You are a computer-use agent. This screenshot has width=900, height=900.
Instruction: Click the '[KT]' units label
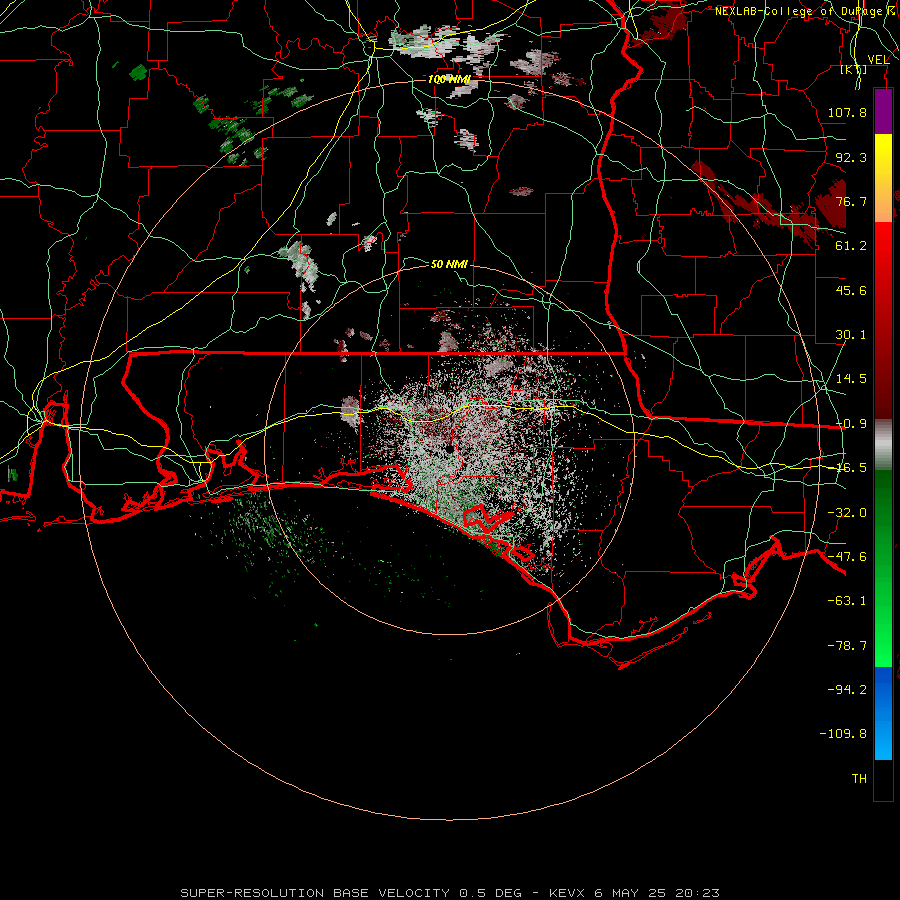coord(854,69)
